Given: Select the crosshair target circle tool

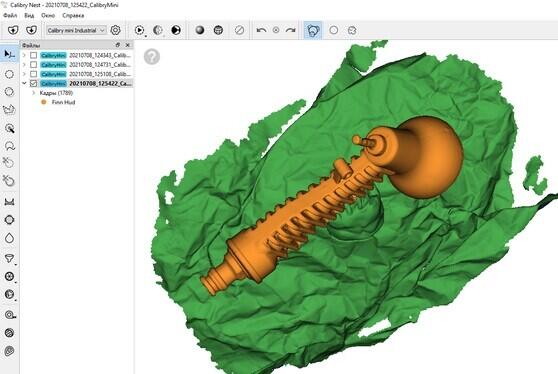Looking at the screenshot, I should (9, 220).
